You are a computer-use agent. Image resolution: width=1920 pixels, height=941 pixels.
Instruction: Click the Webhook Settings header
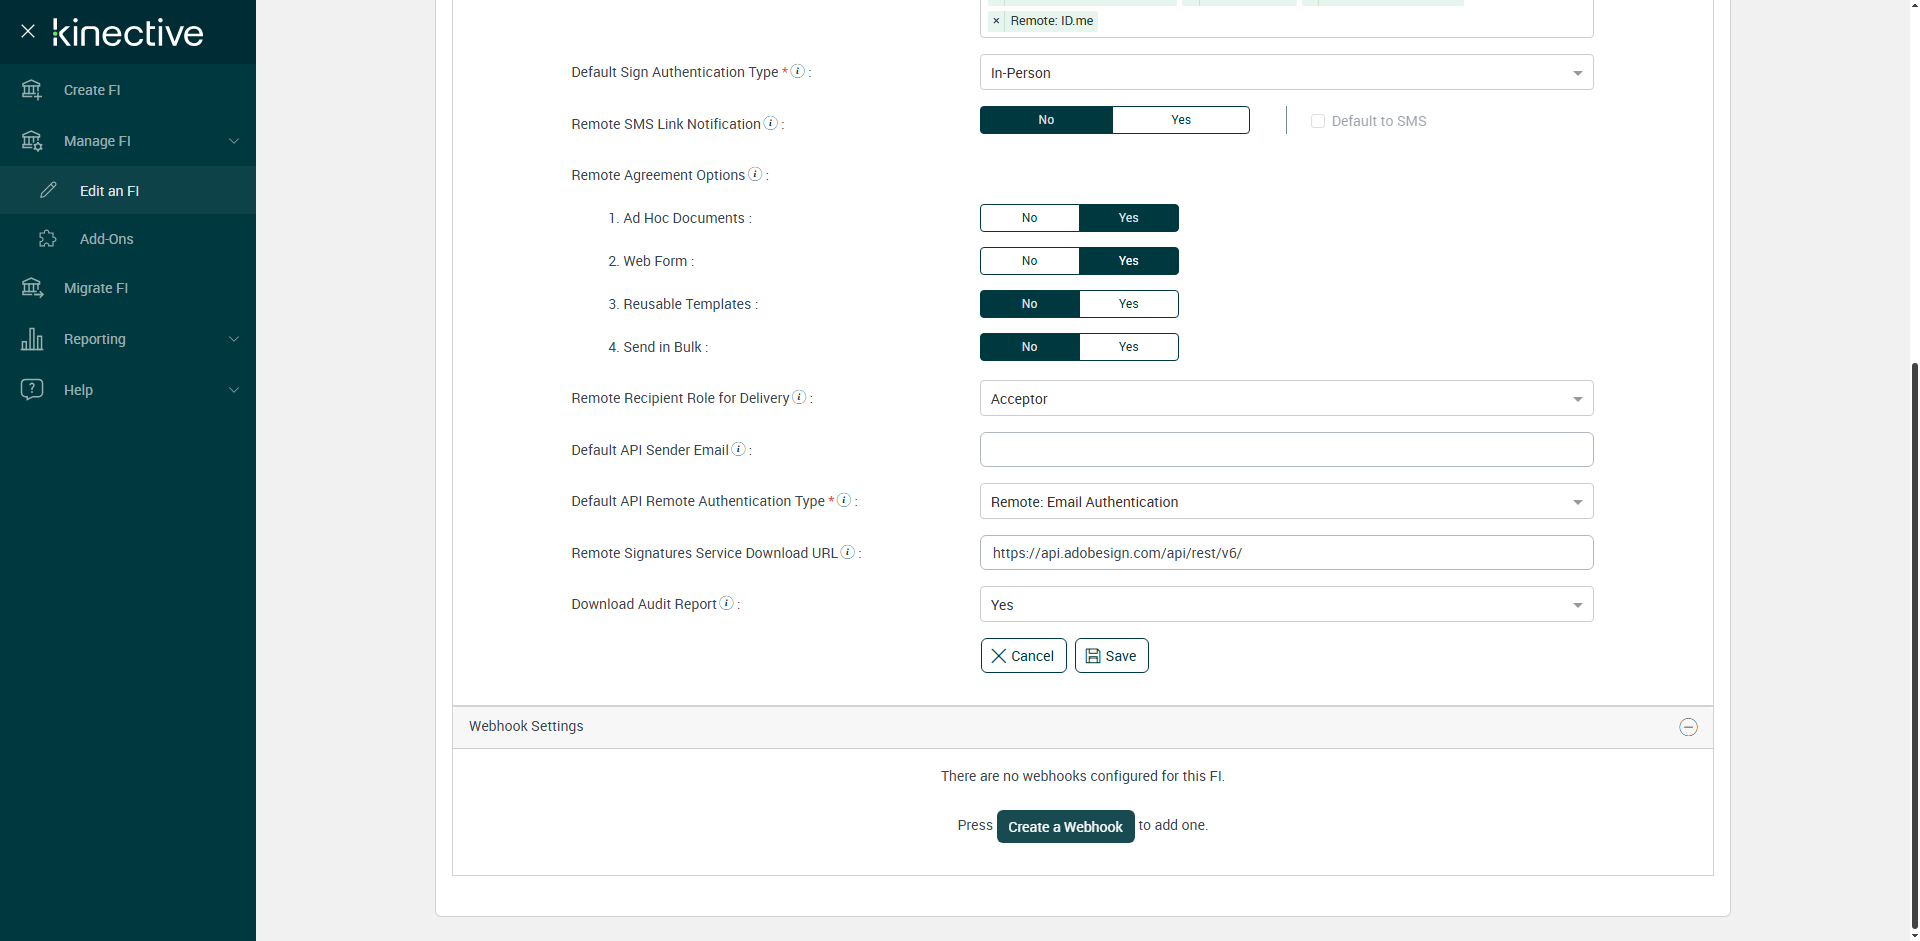coord(1082,727)
